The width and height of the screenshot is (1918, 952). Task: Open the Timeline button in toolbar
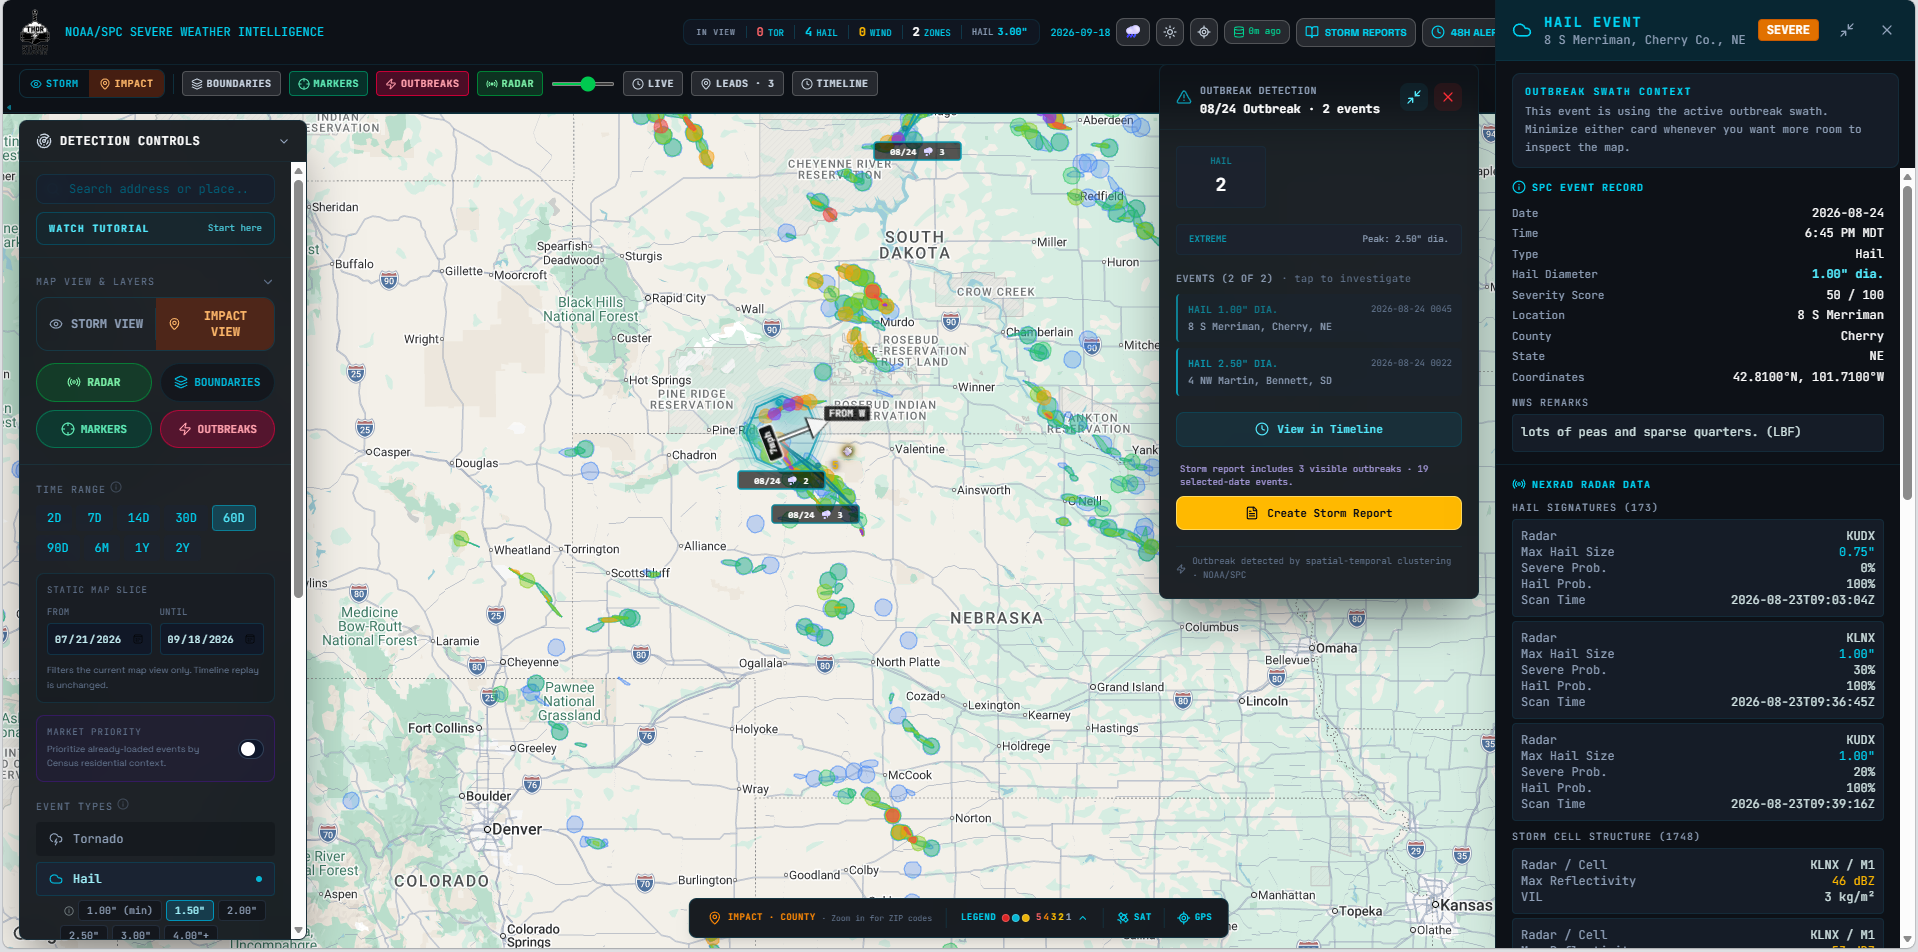point(834,84)
